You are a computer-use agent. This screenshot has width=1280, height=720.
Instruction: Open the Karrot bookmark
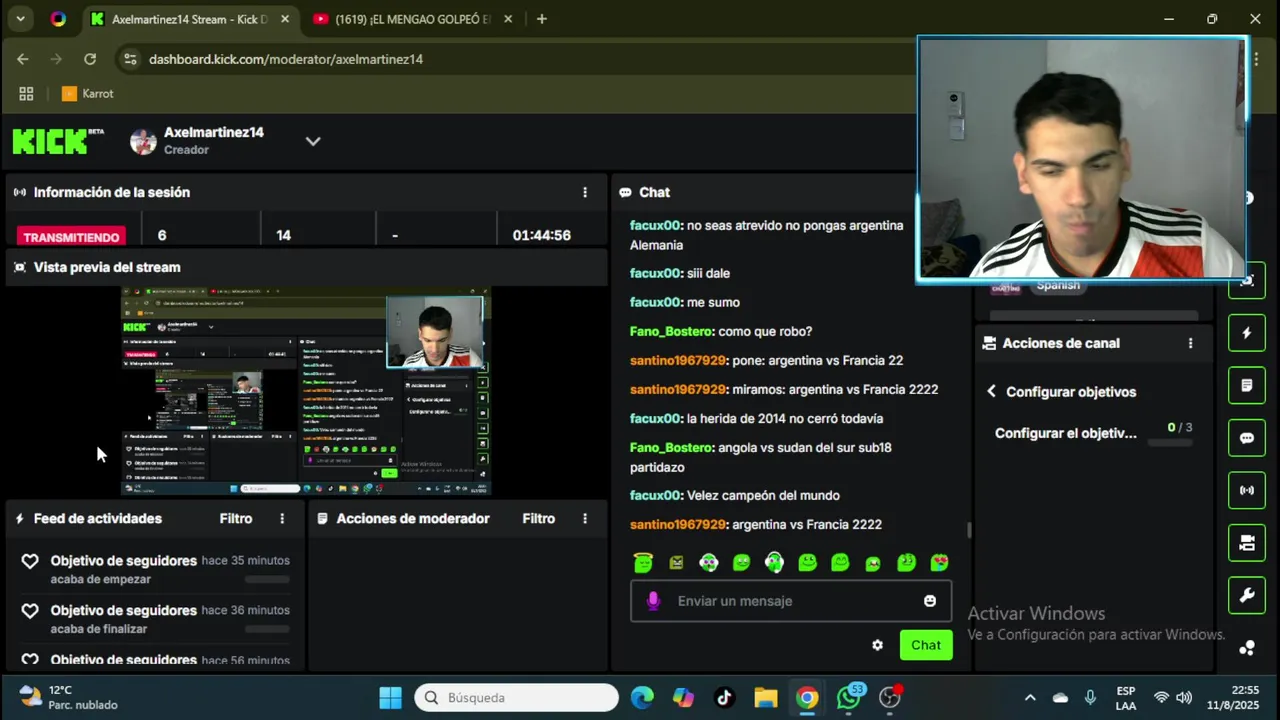click(88, 93)
